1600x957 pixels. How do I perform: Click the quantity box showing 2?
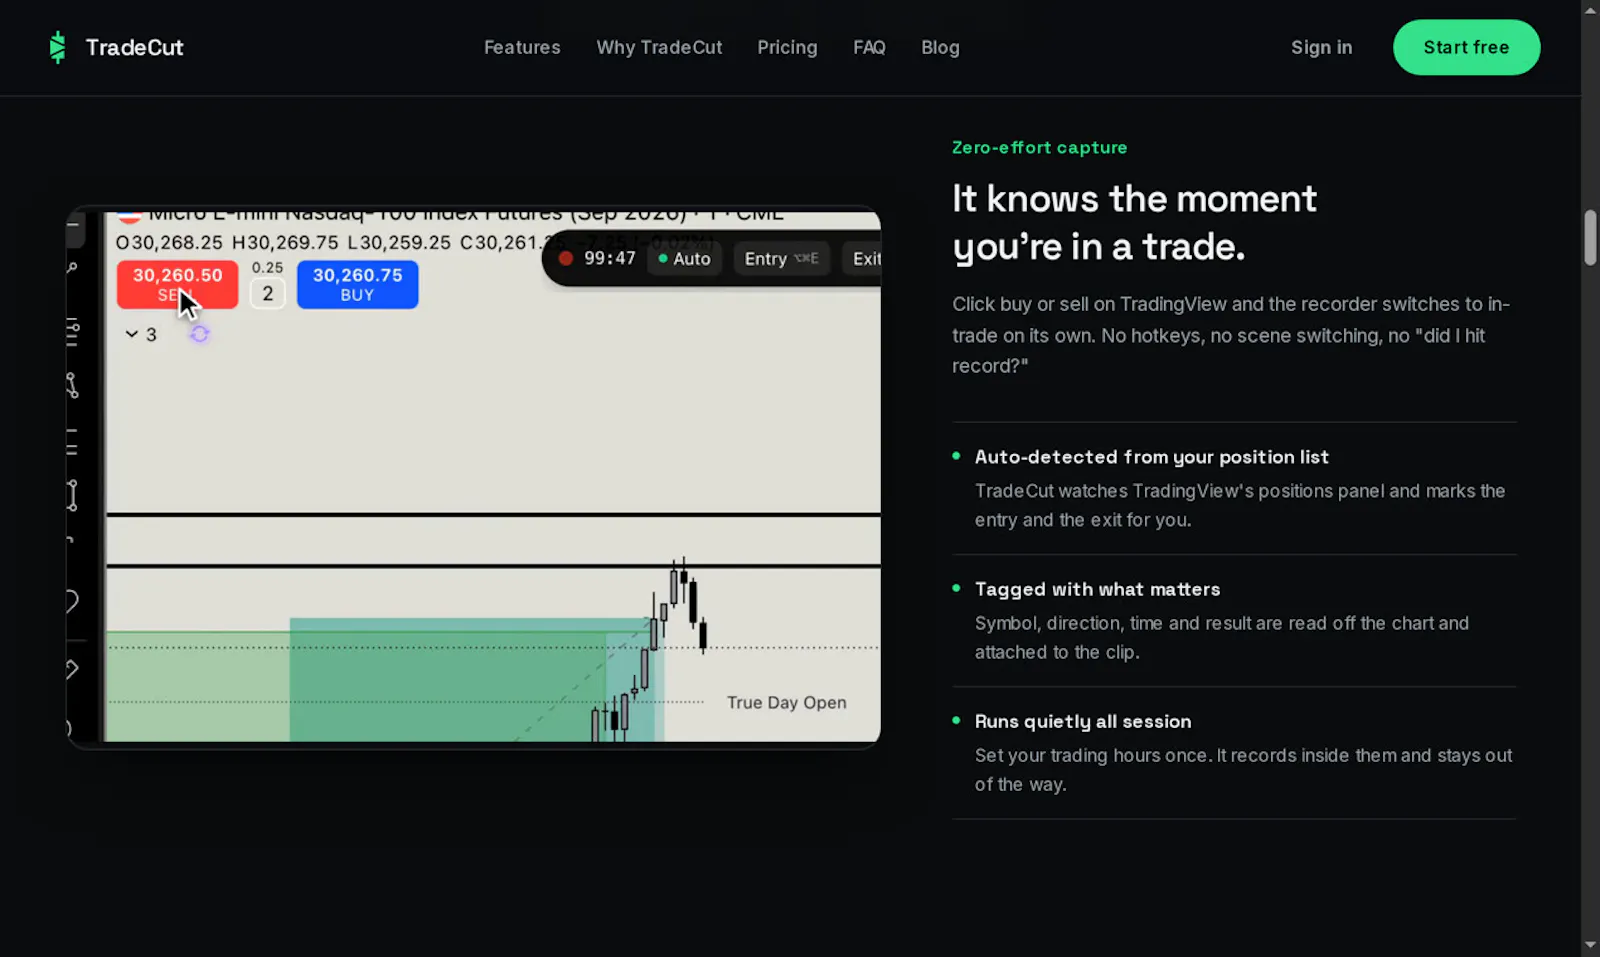click(267, 293)
